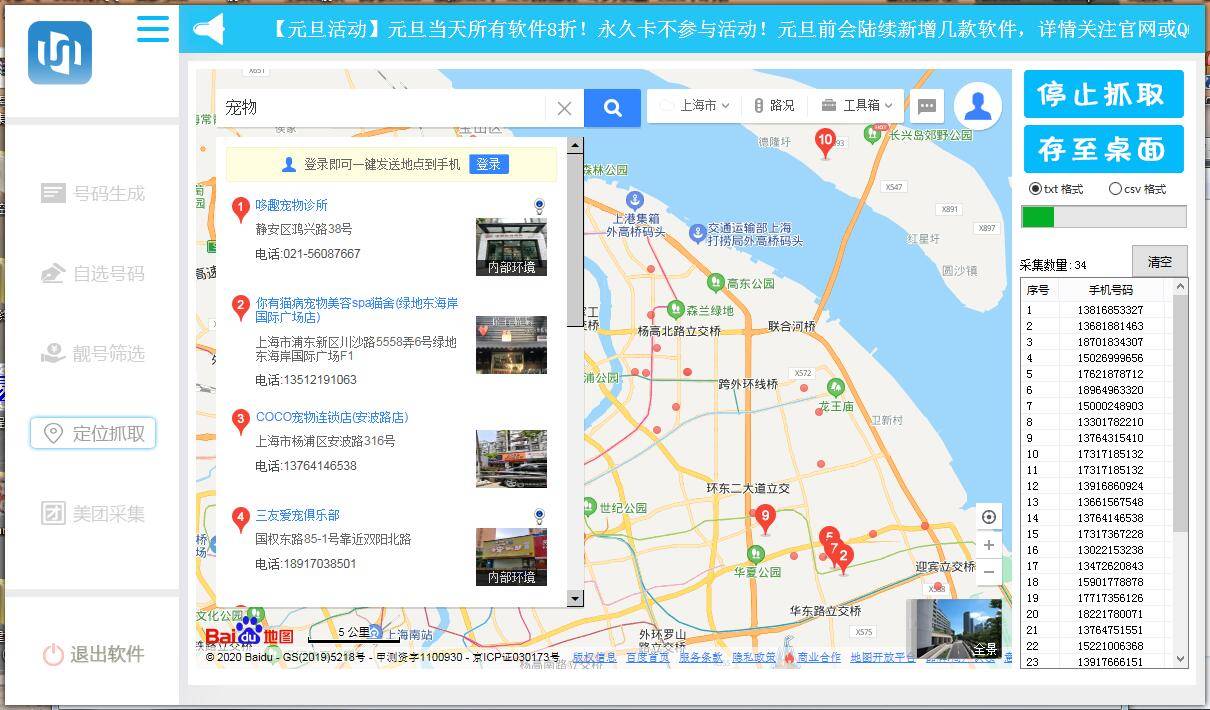This screenshot has width=1210, height=710.
Task: Click the app logo in the sidebar
Action: [x=60, y=53]
